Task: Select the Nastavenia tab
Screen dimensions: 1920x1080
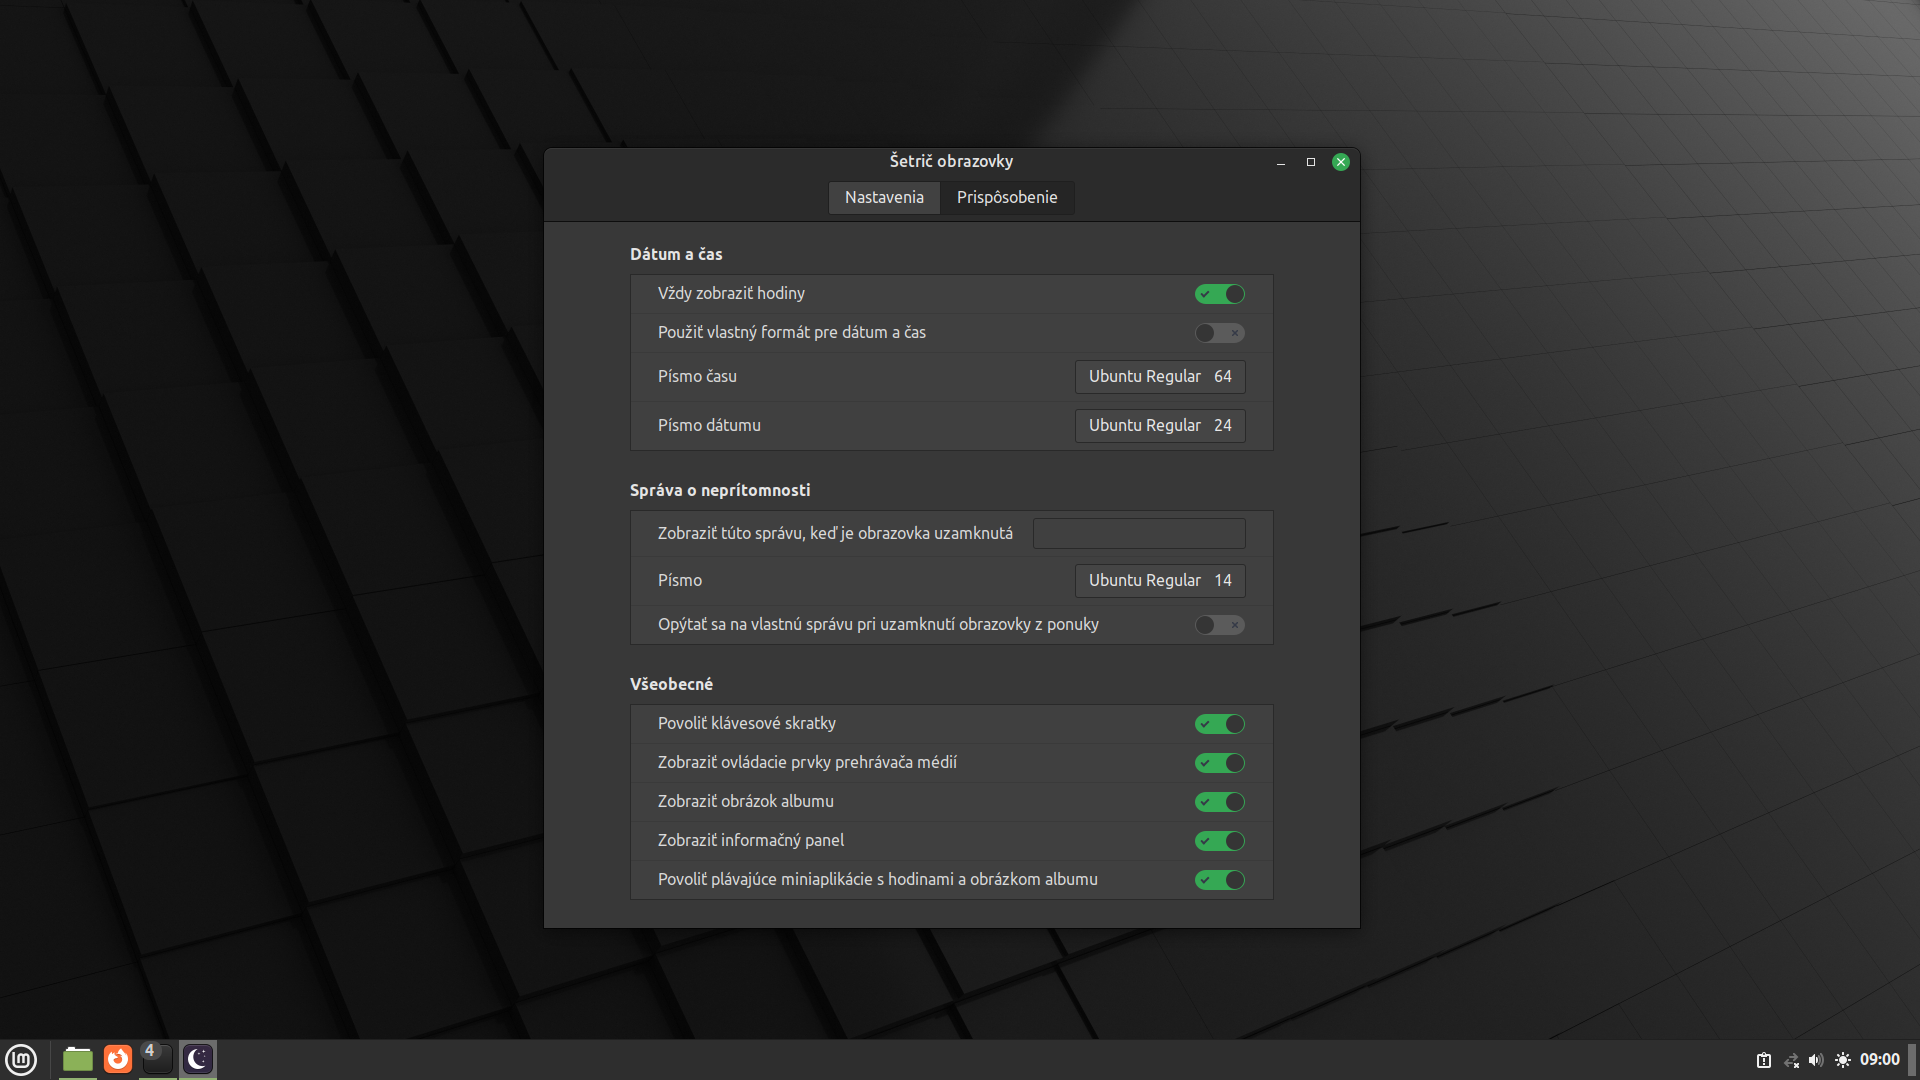Action: click(x=884, y=198)
